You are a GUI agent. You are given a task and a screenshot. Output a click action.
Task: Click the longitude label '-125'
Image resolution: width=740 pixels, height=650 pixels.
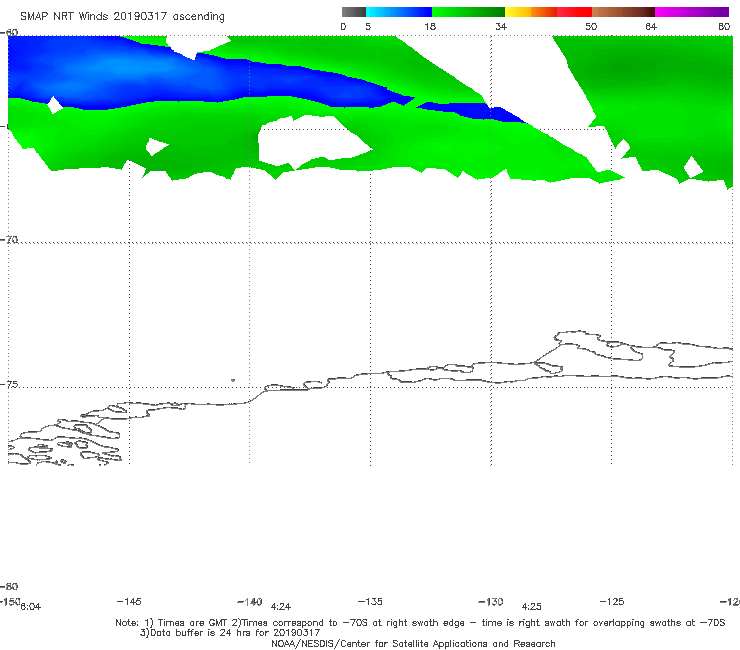tap(612, 601)
